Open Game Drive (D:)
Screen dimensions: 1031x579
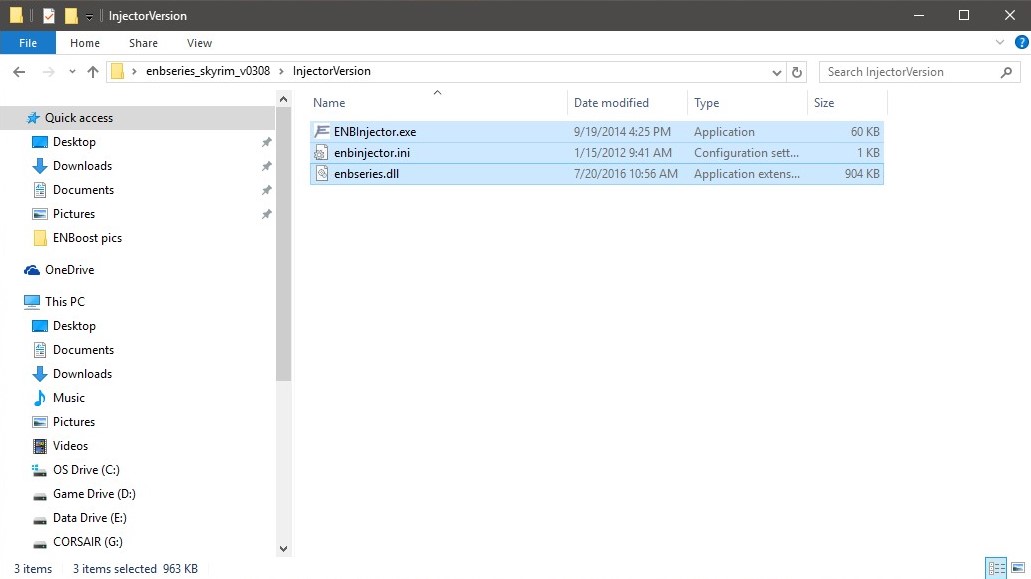point(94,494)
